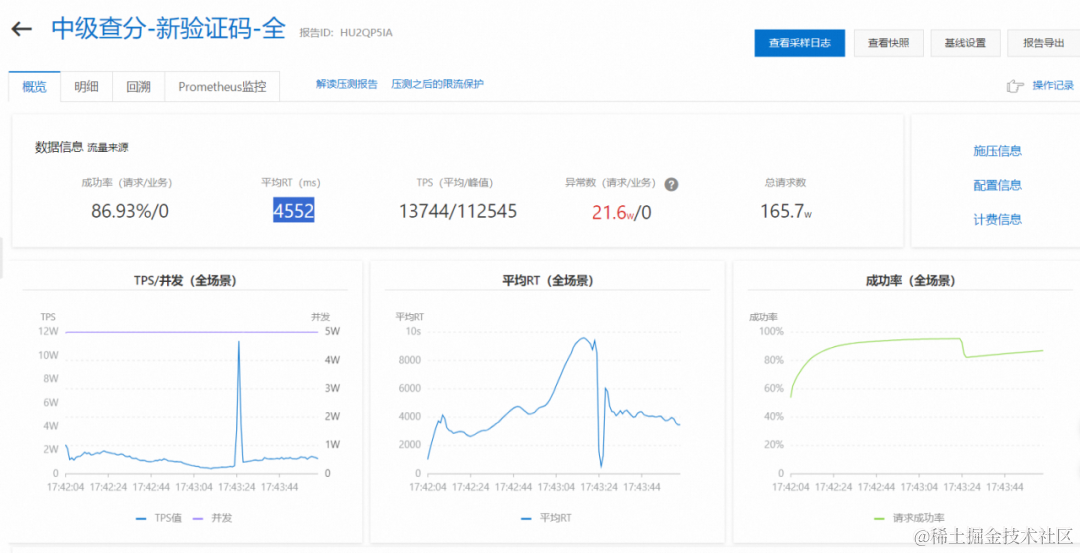The width and height of the screenshot is (1080, 553).
Task: Click the 成功率（全场景） chart title
Action: tap(909, 281)
